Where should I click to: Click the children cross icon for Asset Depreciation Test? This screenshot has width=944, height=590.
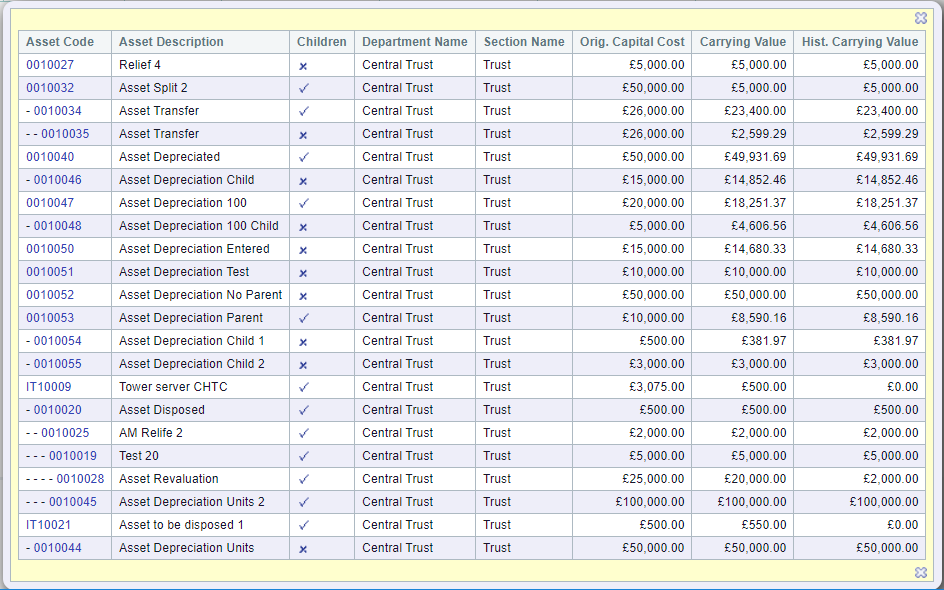303,273
